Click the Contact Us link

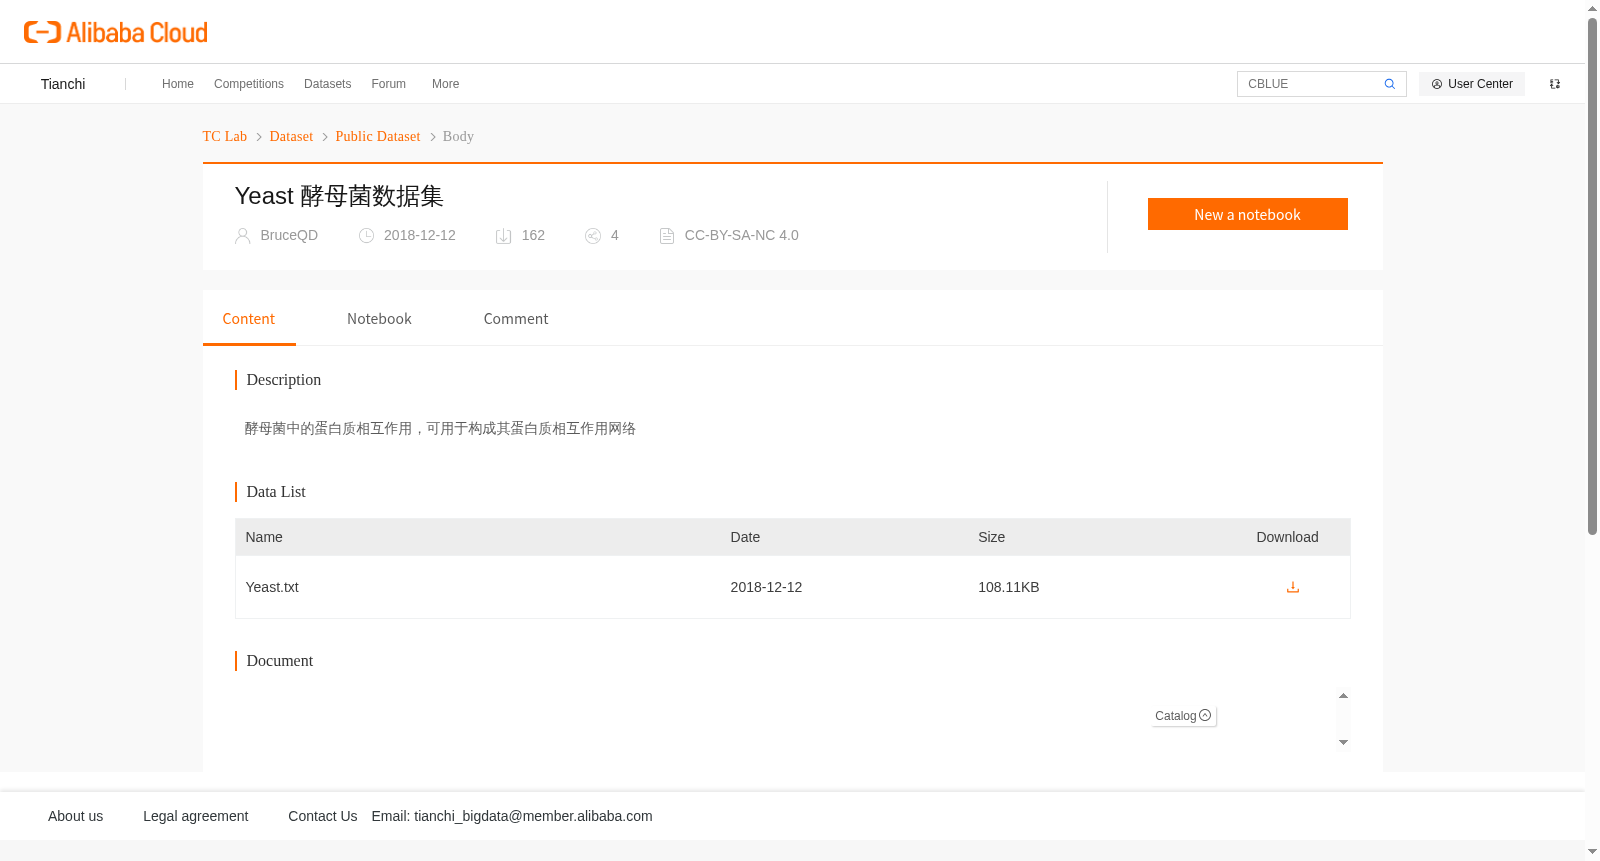(323, 816)
